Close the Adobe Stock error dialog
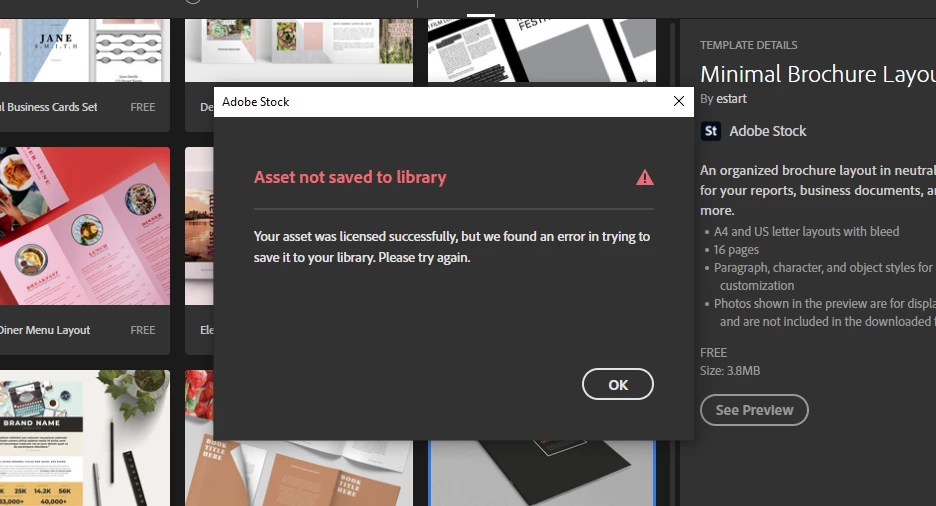Image resolution: width=936 pixels, height=506 pixels. (x=679, y=101)
